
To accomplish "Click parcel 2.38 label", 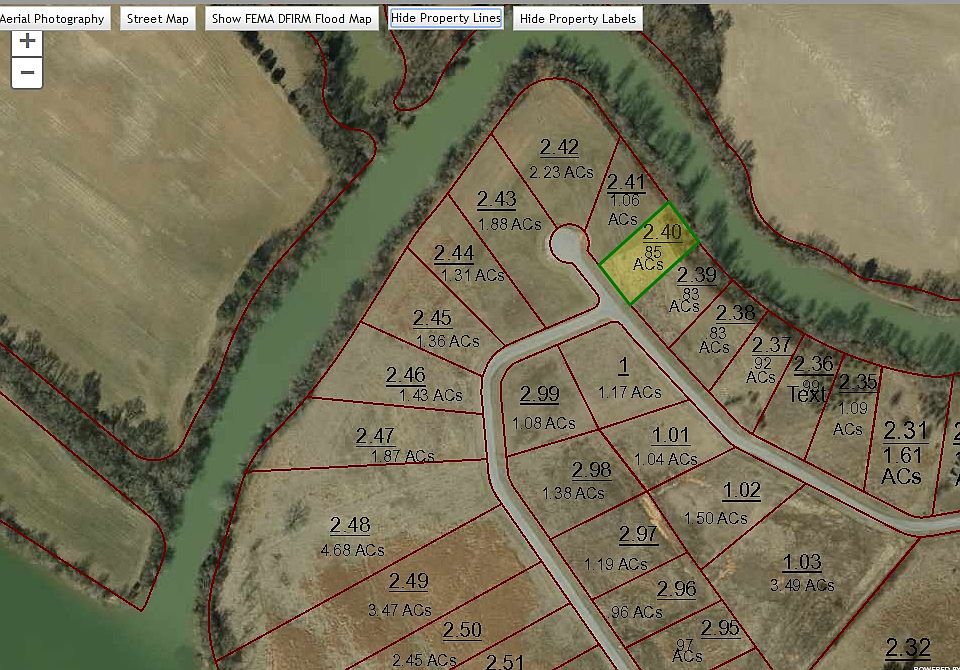I will point(735,313).
